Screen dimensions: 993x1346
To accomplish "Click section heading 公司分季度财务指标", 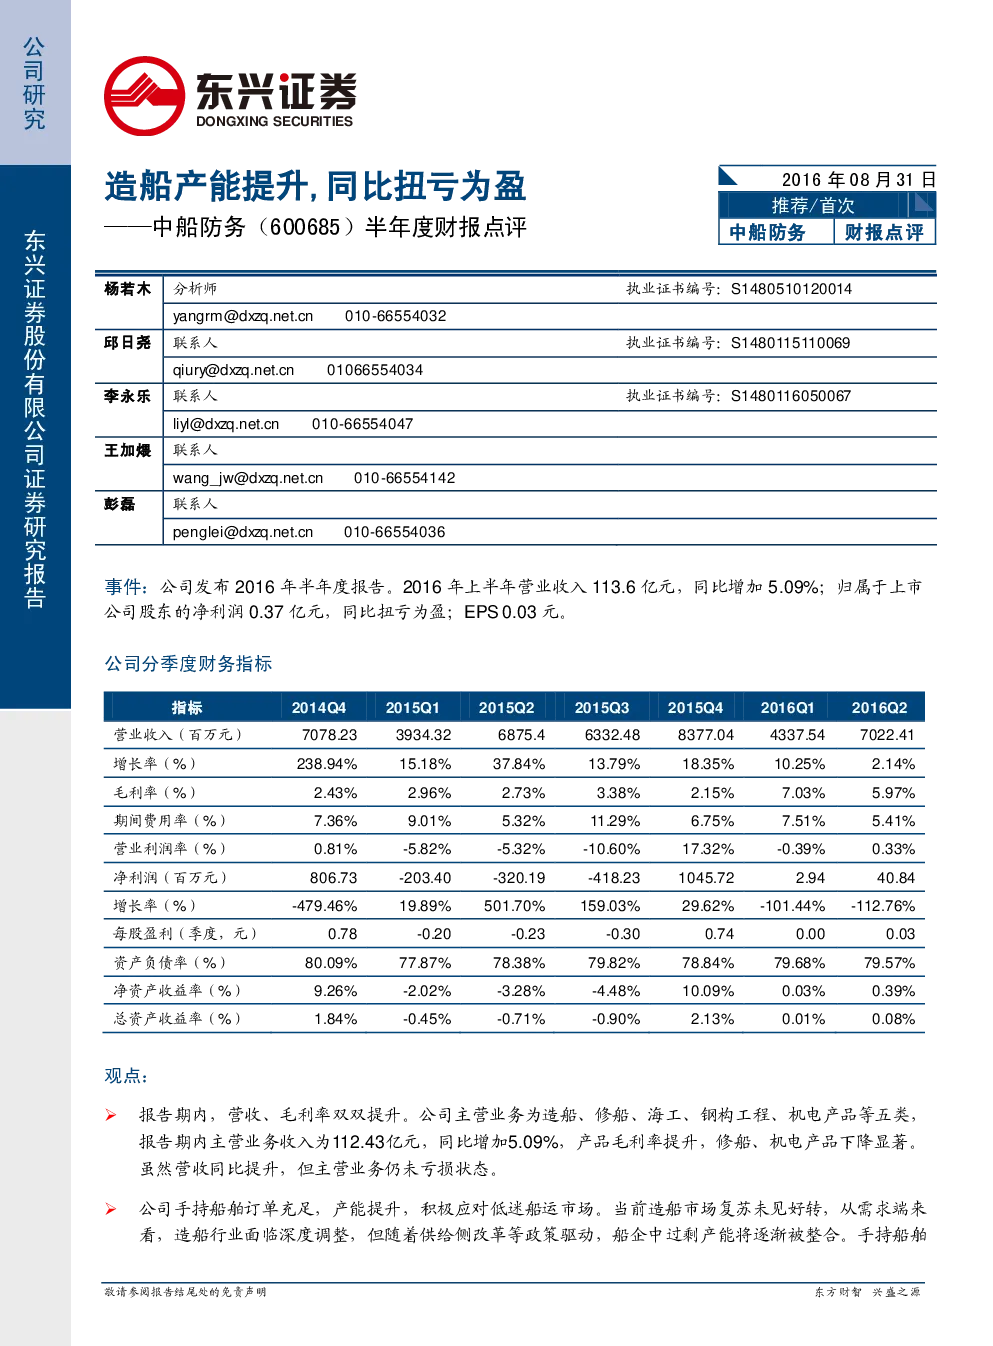I will click(188, 664).
